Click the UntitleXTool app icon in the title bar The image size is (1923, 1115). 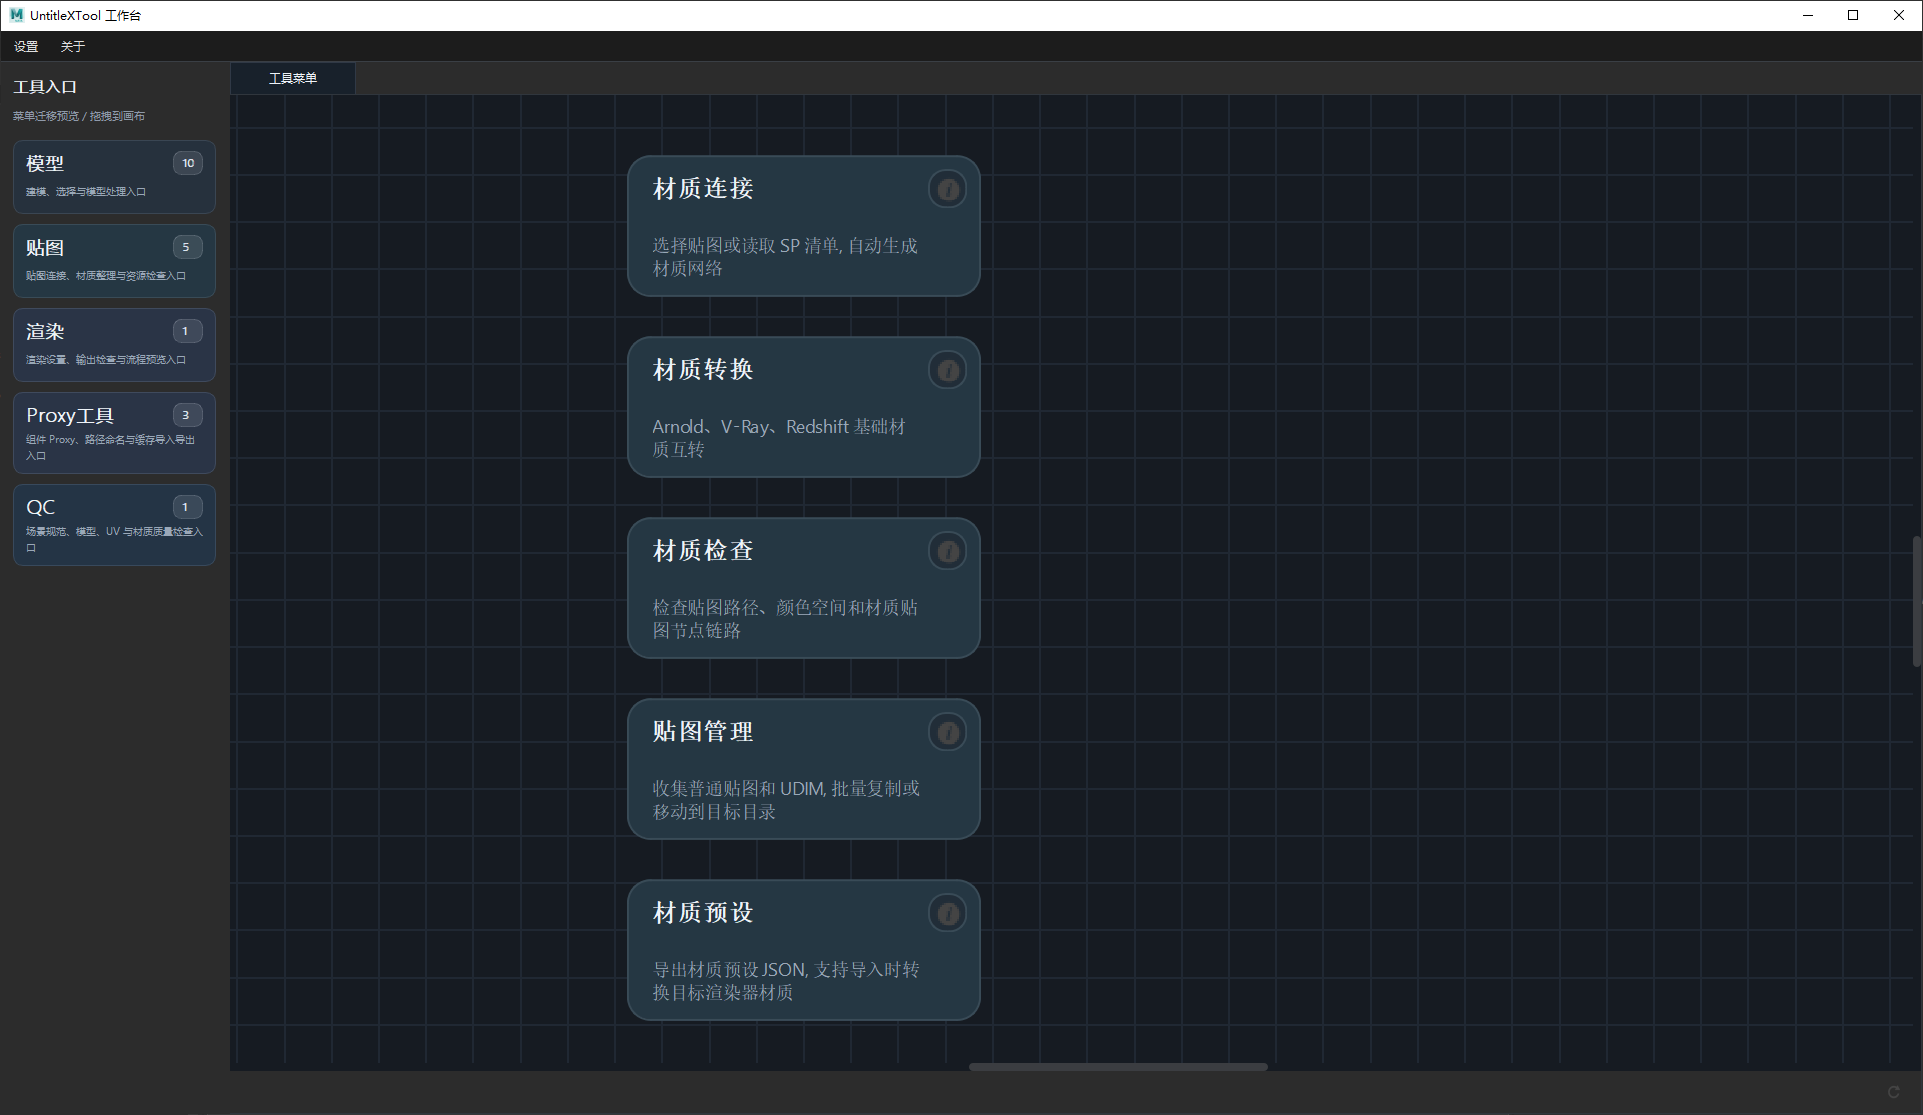pos(16,15)
